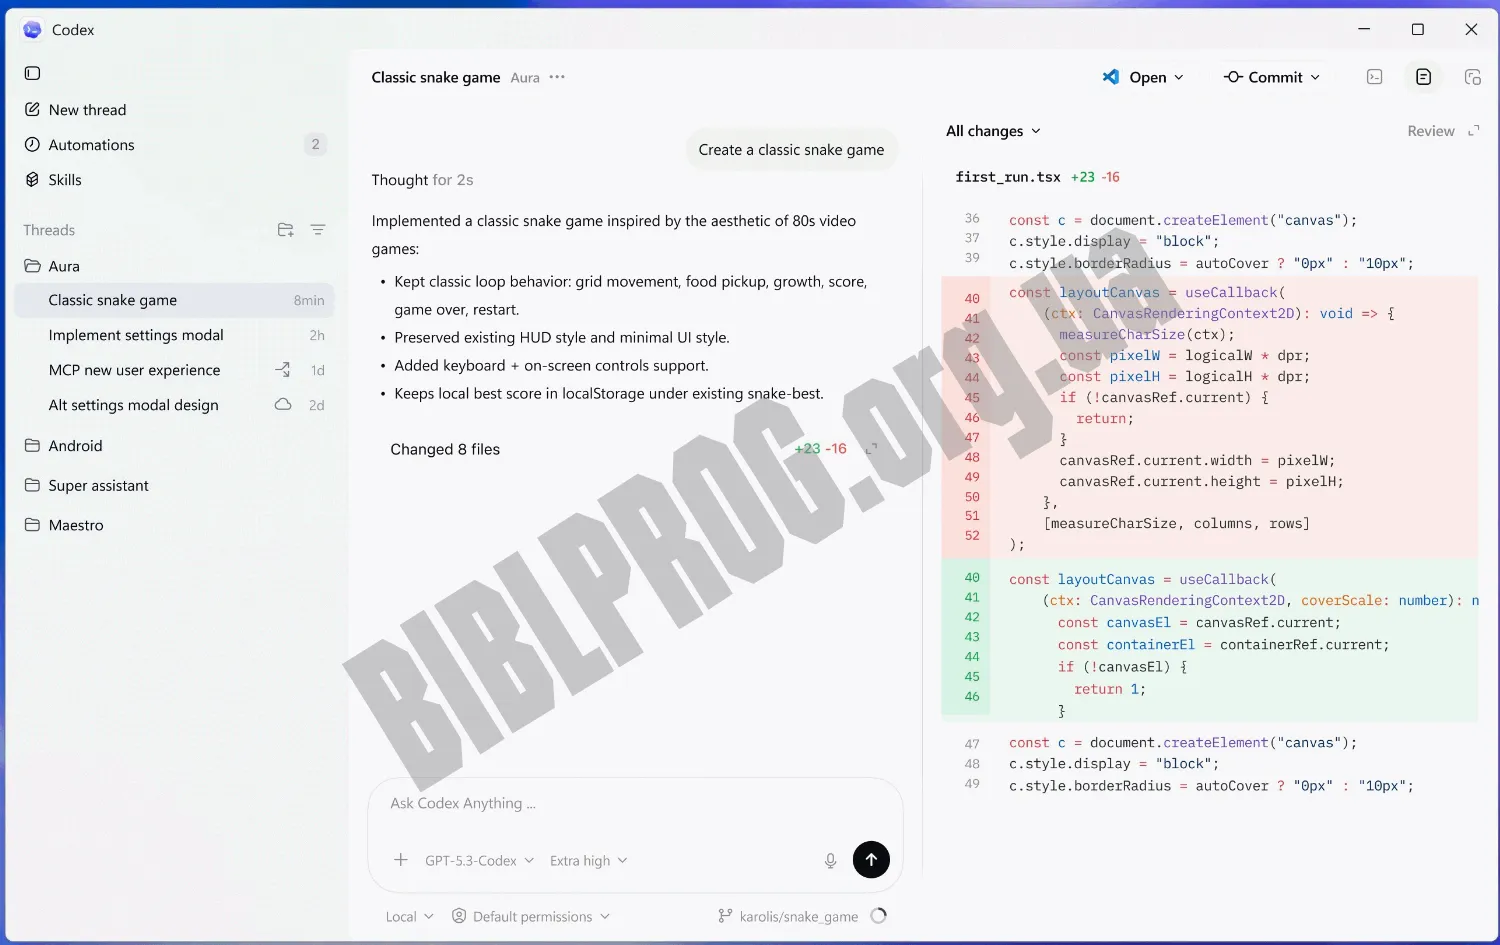The width and height of the screenshot is (1500, 945).
Task: Click the branch icon on MCP thread
Action: click(283, 370)
